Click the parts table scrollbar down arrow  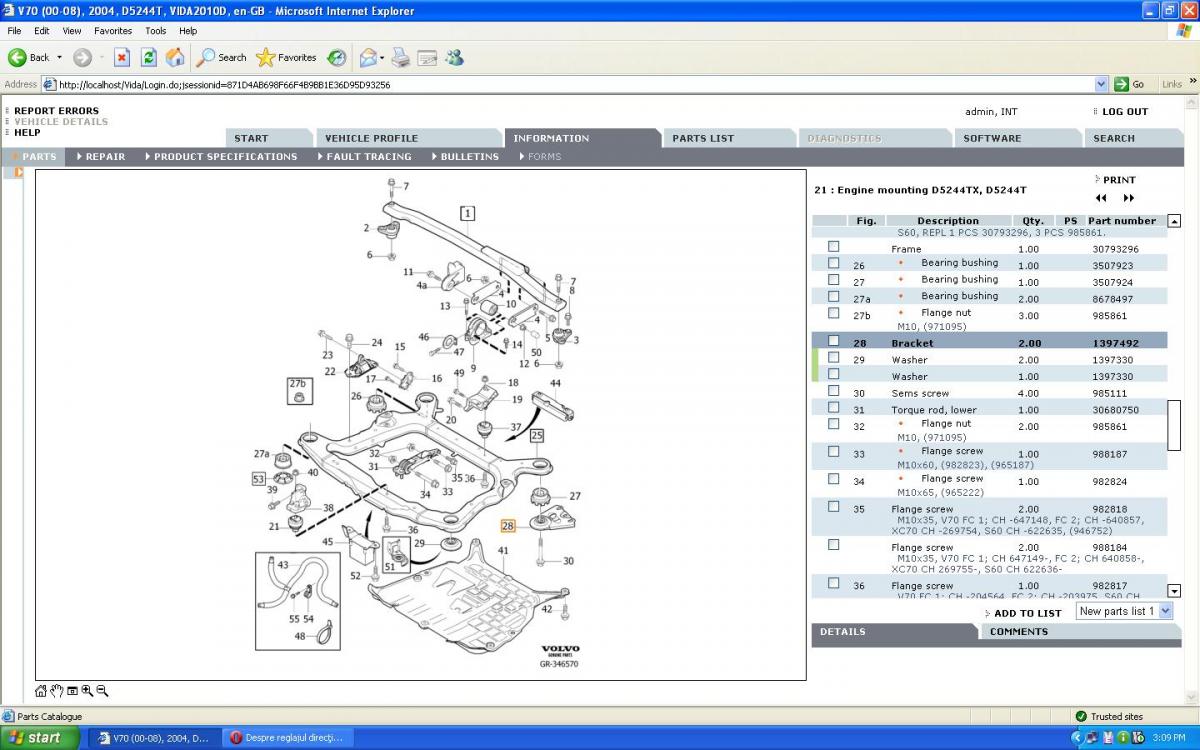point(1174,591)
